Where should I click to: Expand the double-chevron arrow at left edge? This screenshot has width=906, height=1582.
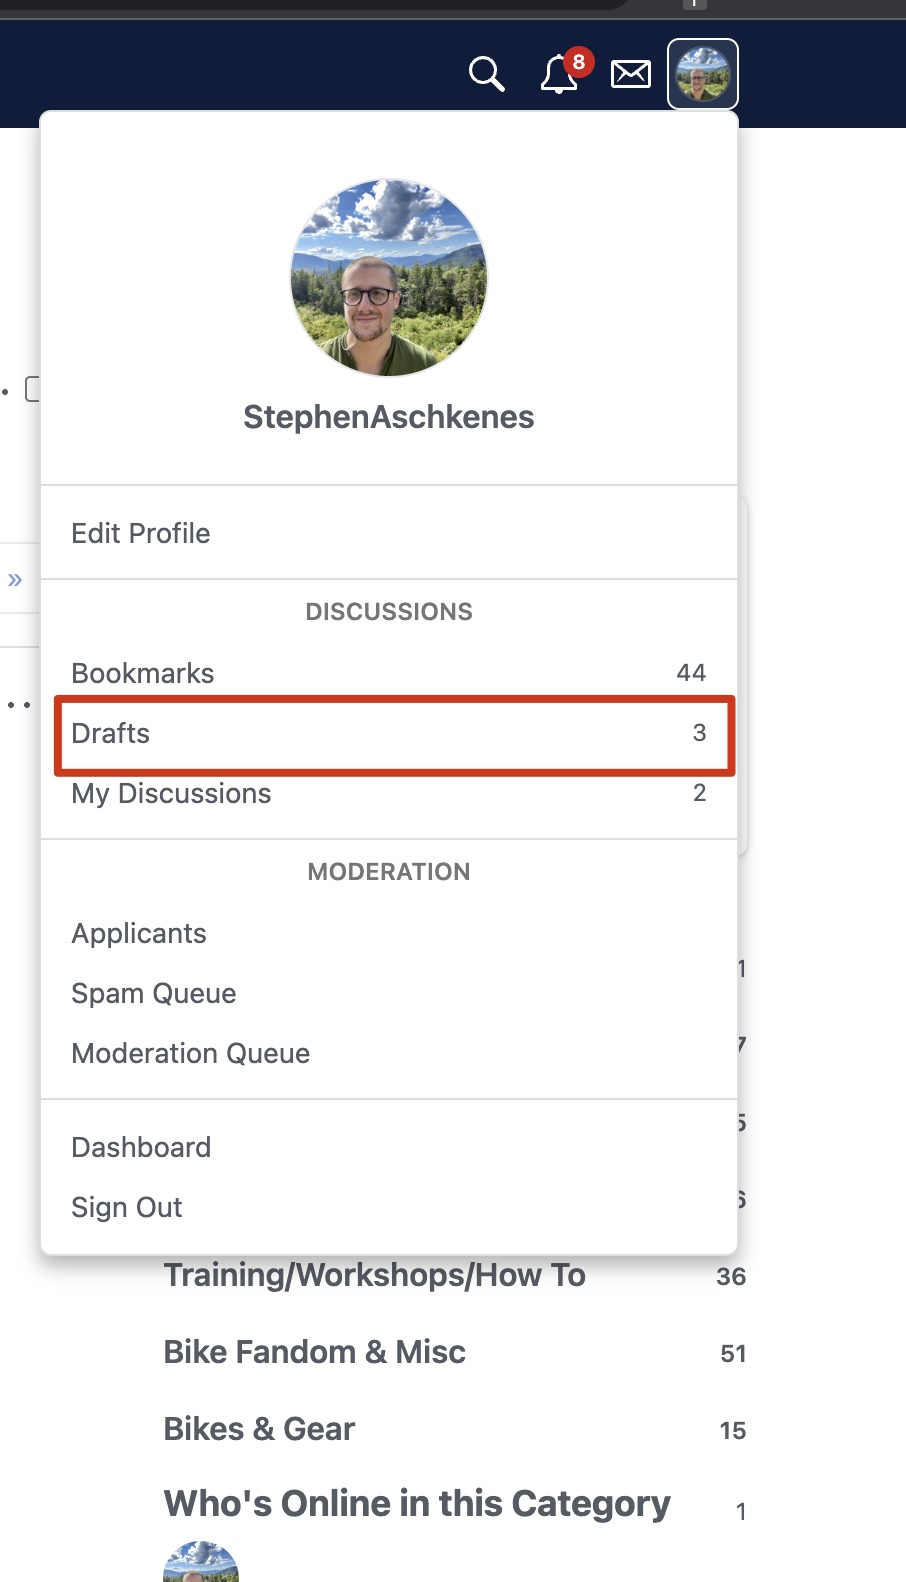click(15, 580)
